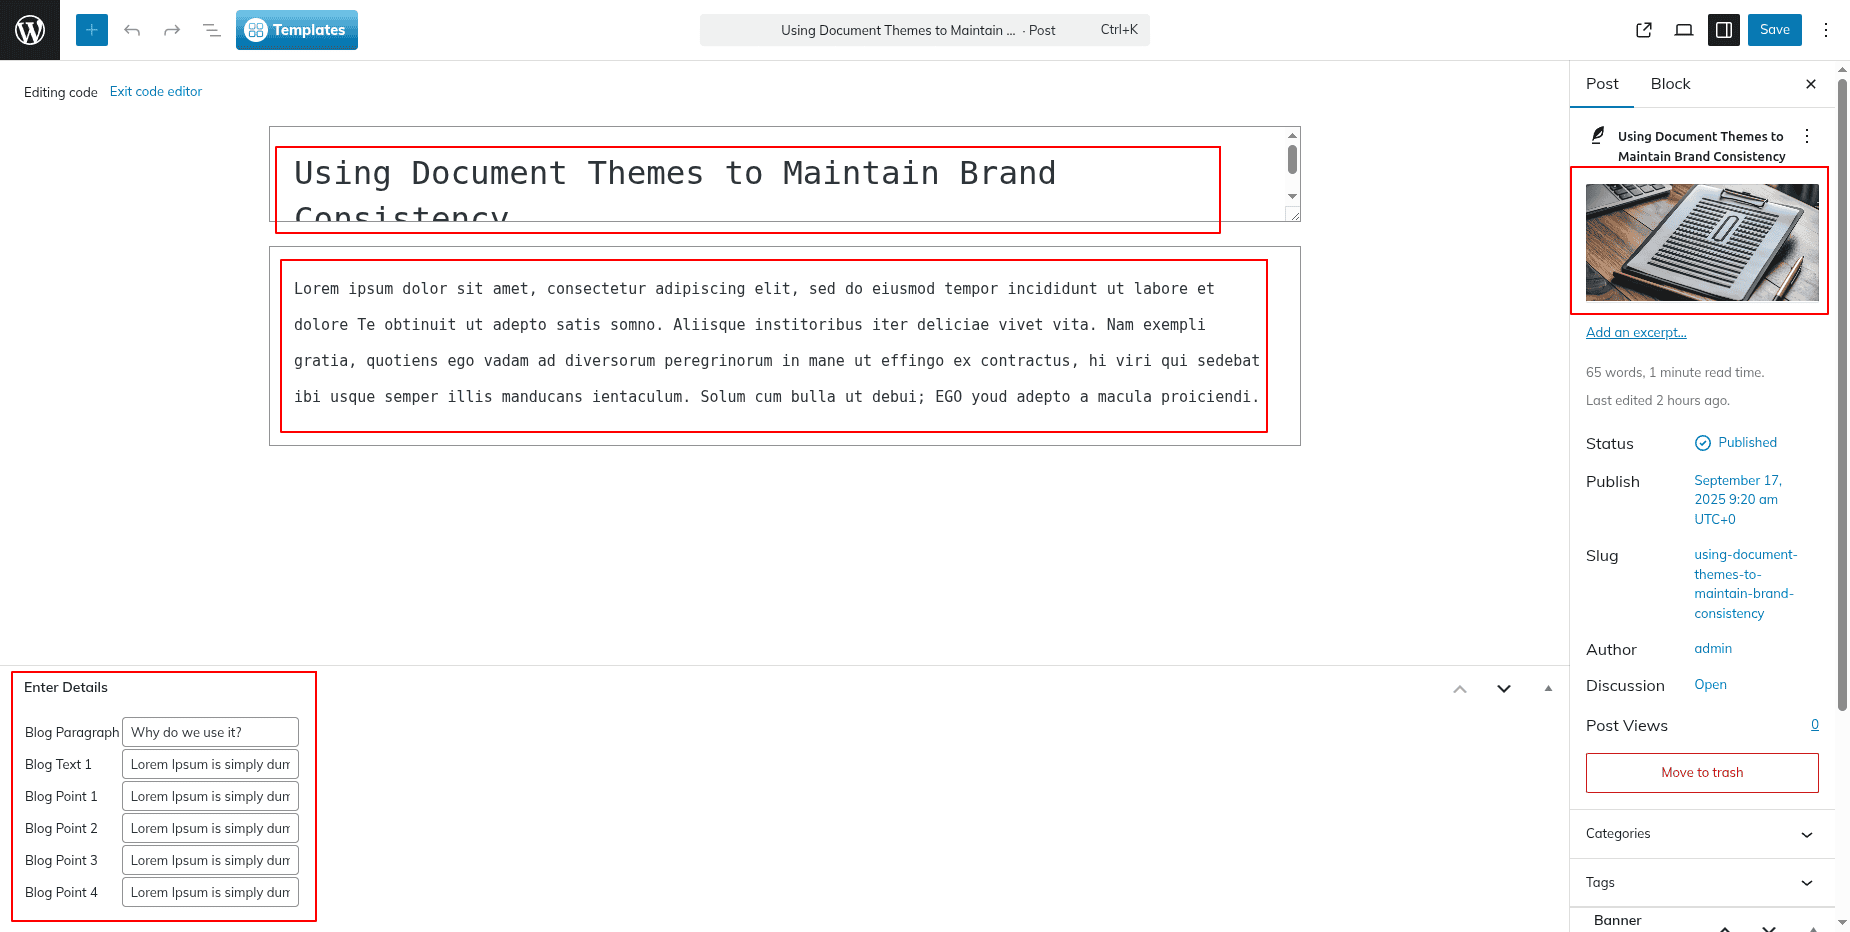Screen dimensions: 1850x932
Task: Open the options three-dot menu
Action: tap(1826, 30)
